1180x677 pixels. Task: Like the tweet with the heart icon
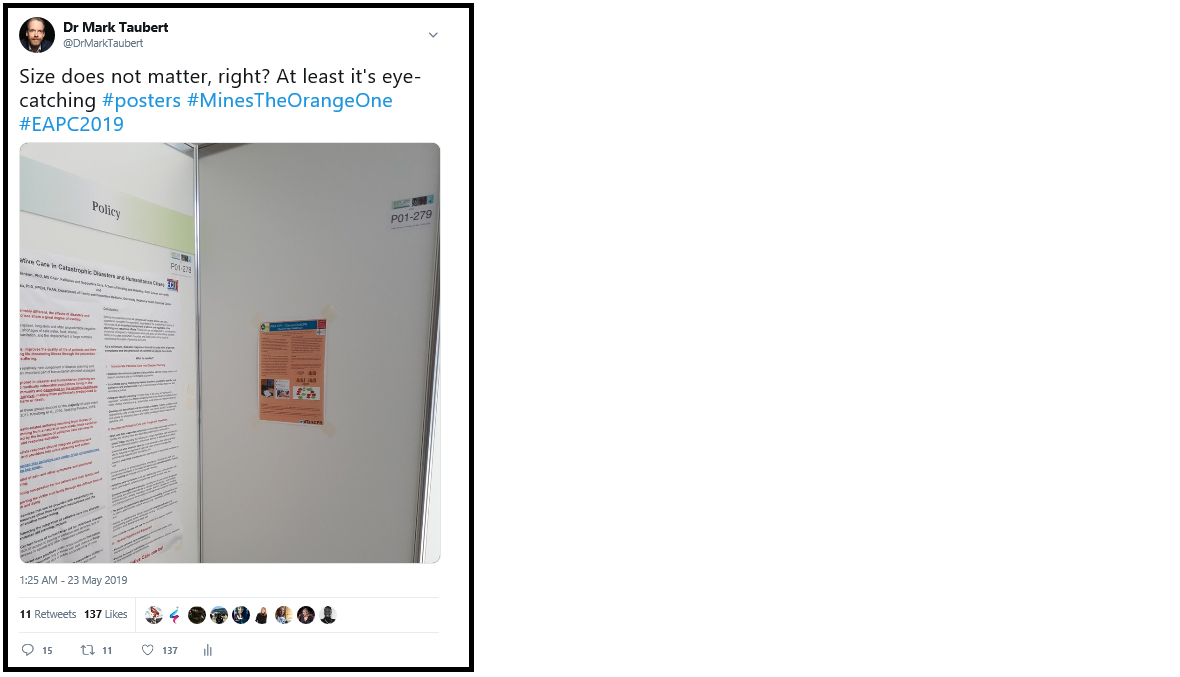point(148,650)
